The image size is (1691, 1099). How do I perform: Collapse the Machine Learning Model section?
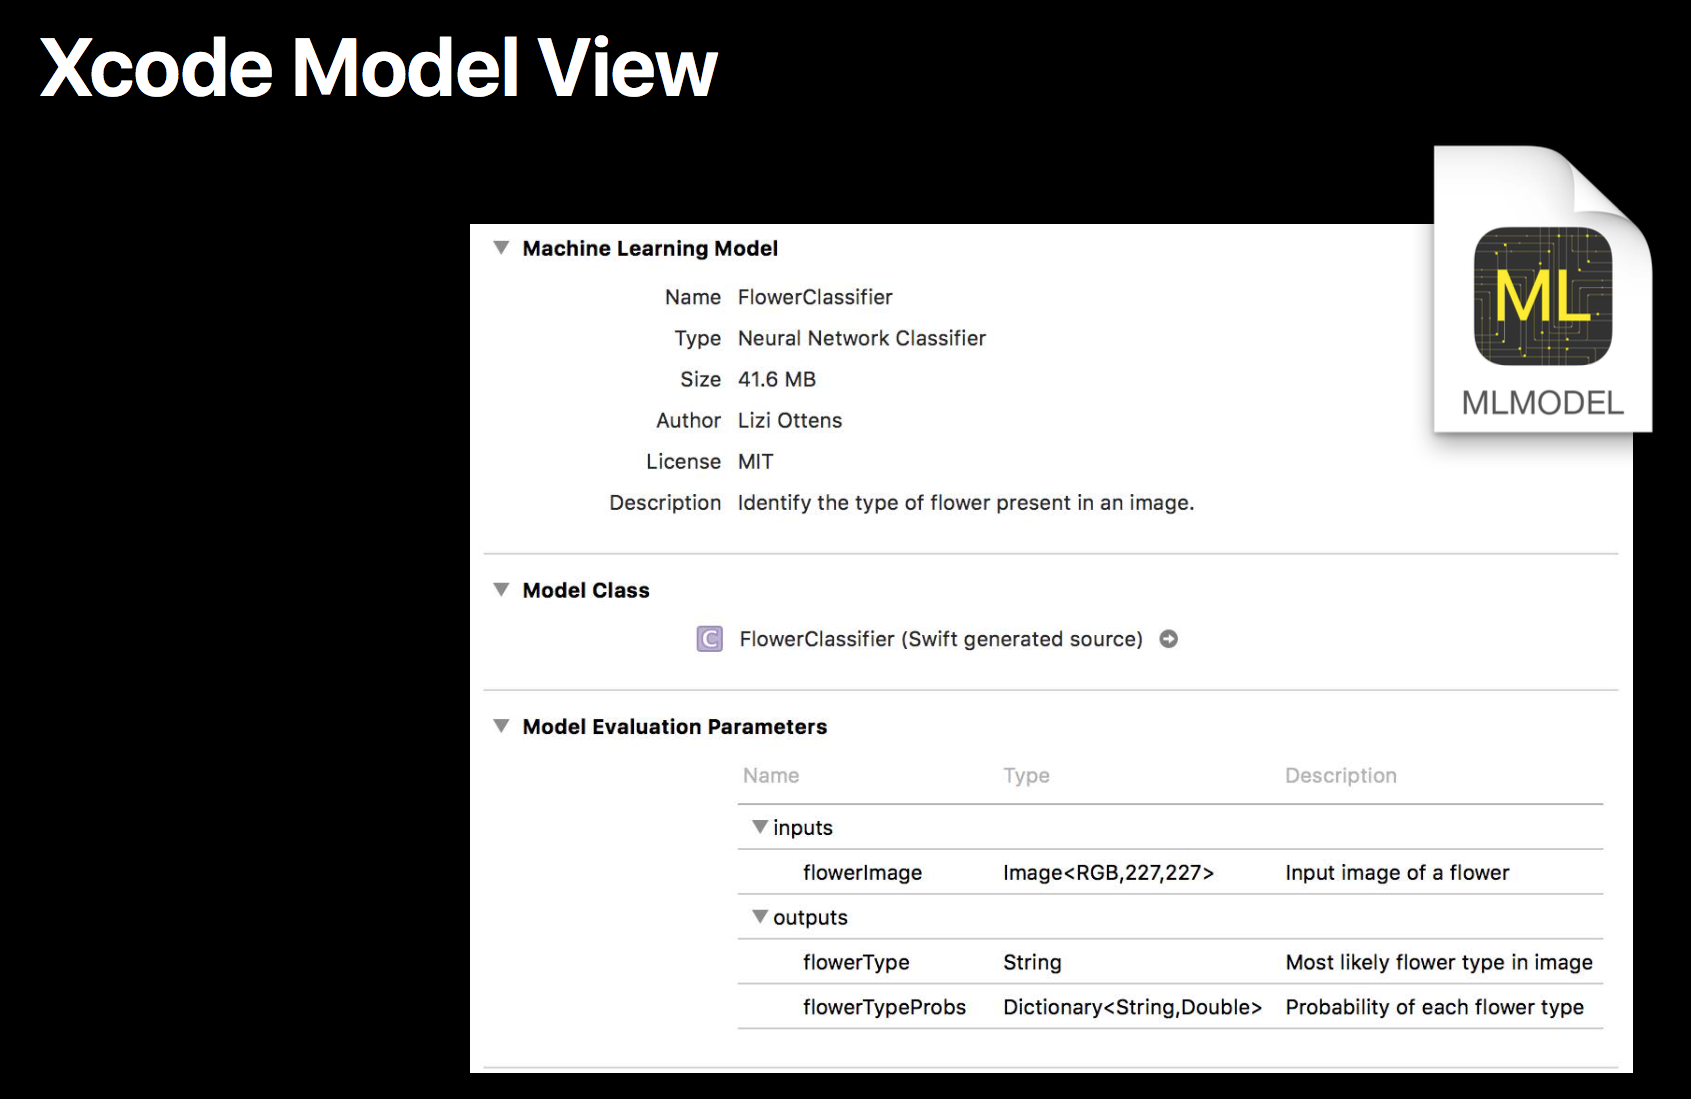coord(501,248)
